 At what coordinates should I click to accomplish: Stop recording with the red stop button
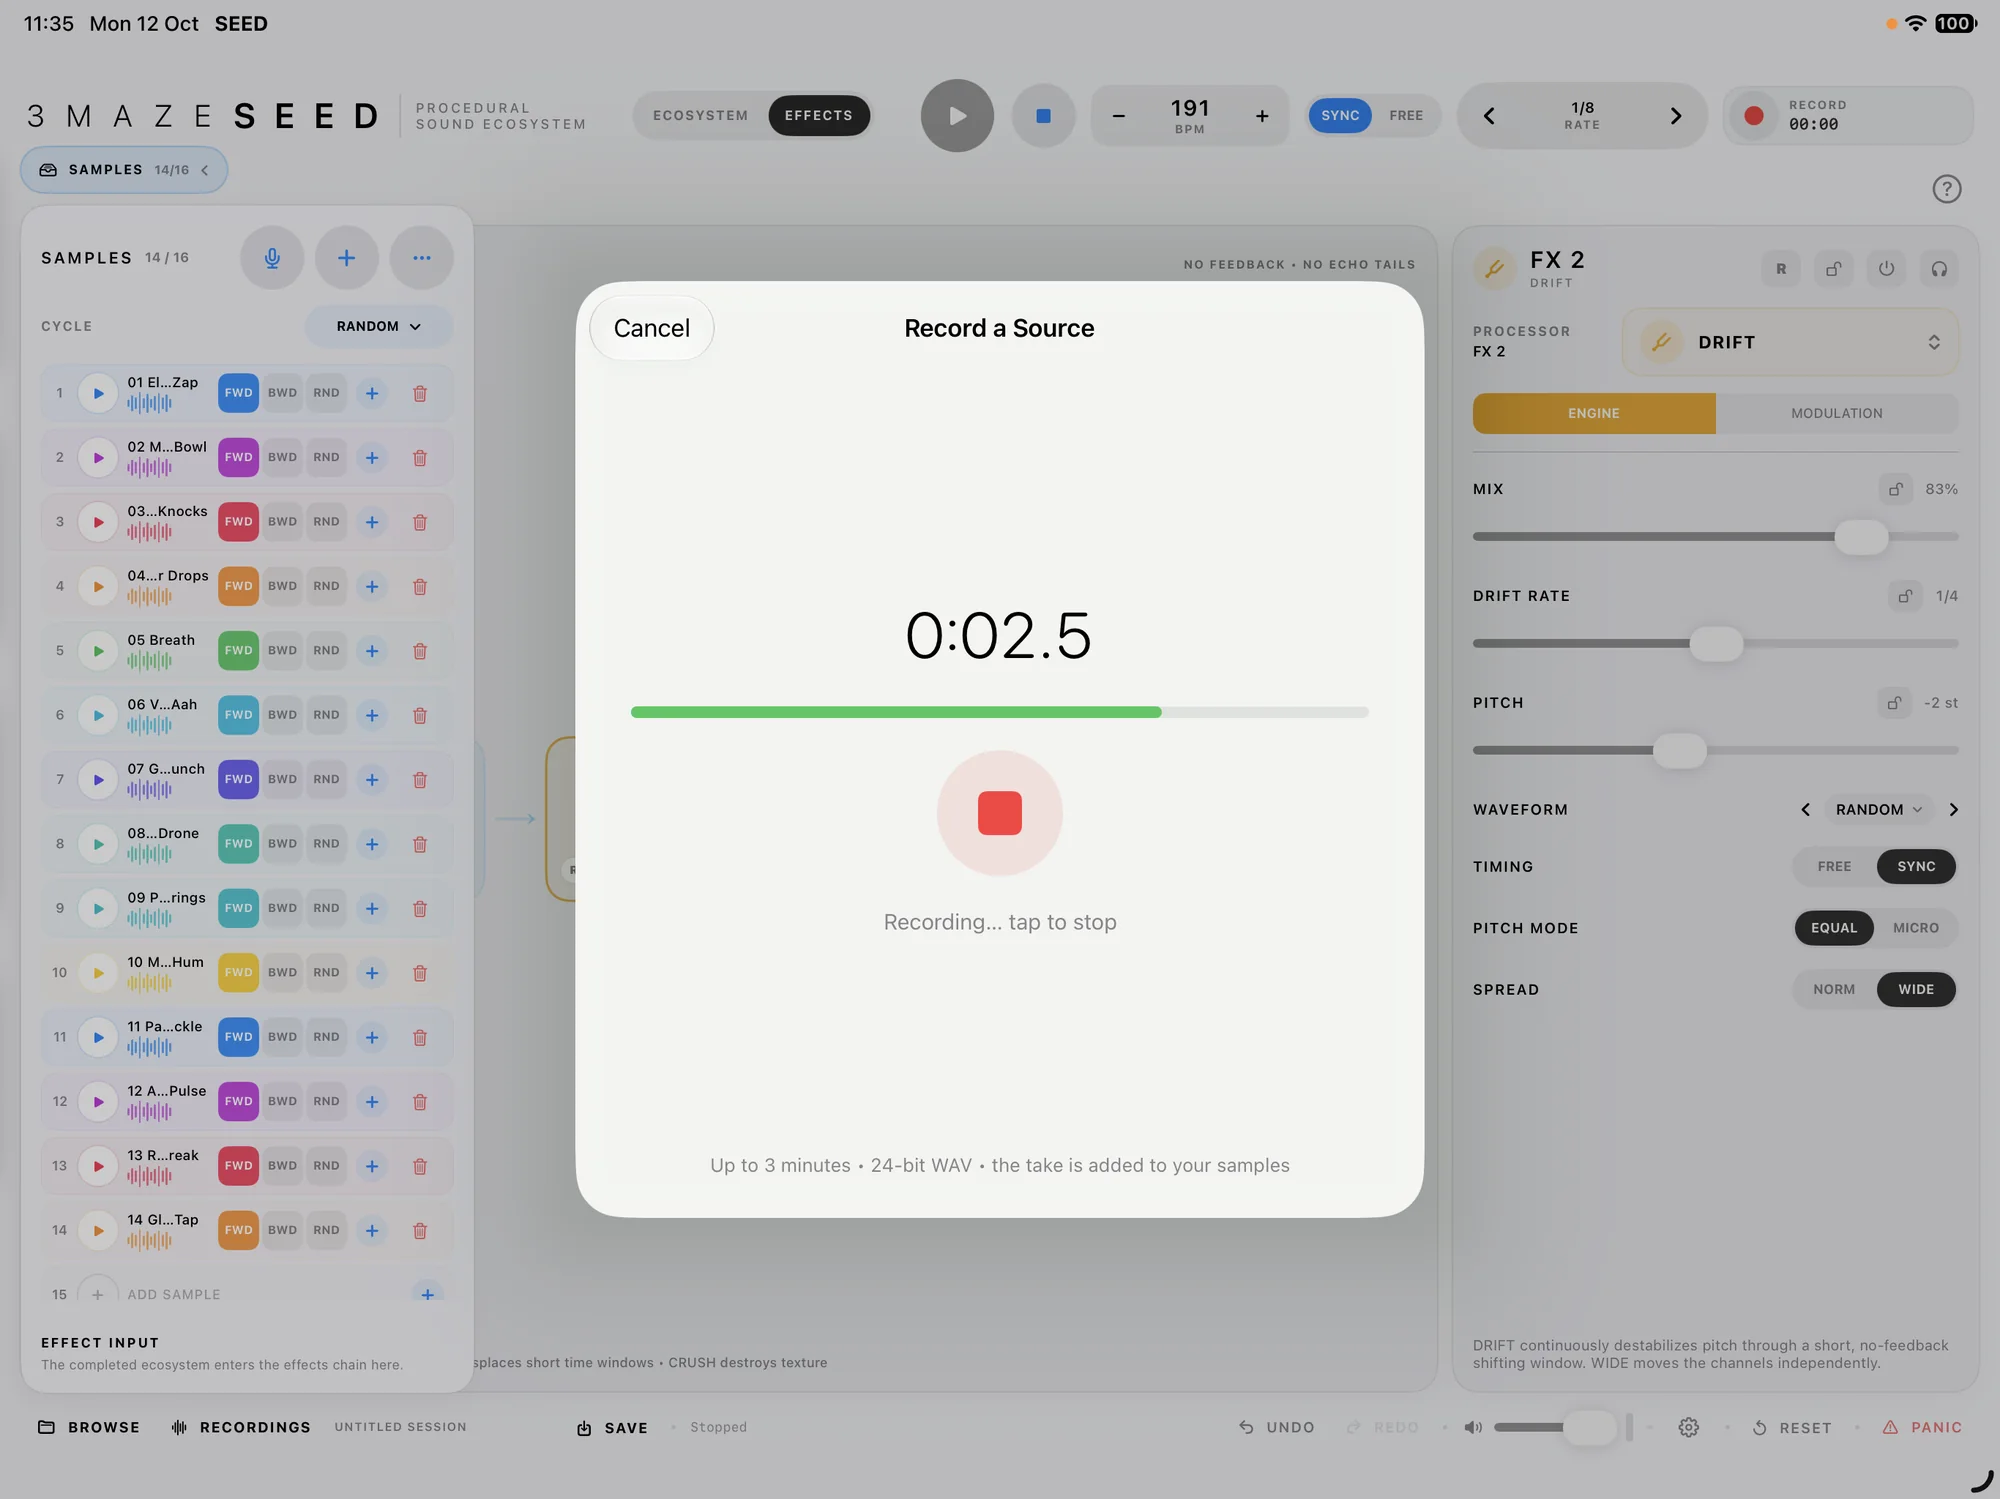click(999, 813)
